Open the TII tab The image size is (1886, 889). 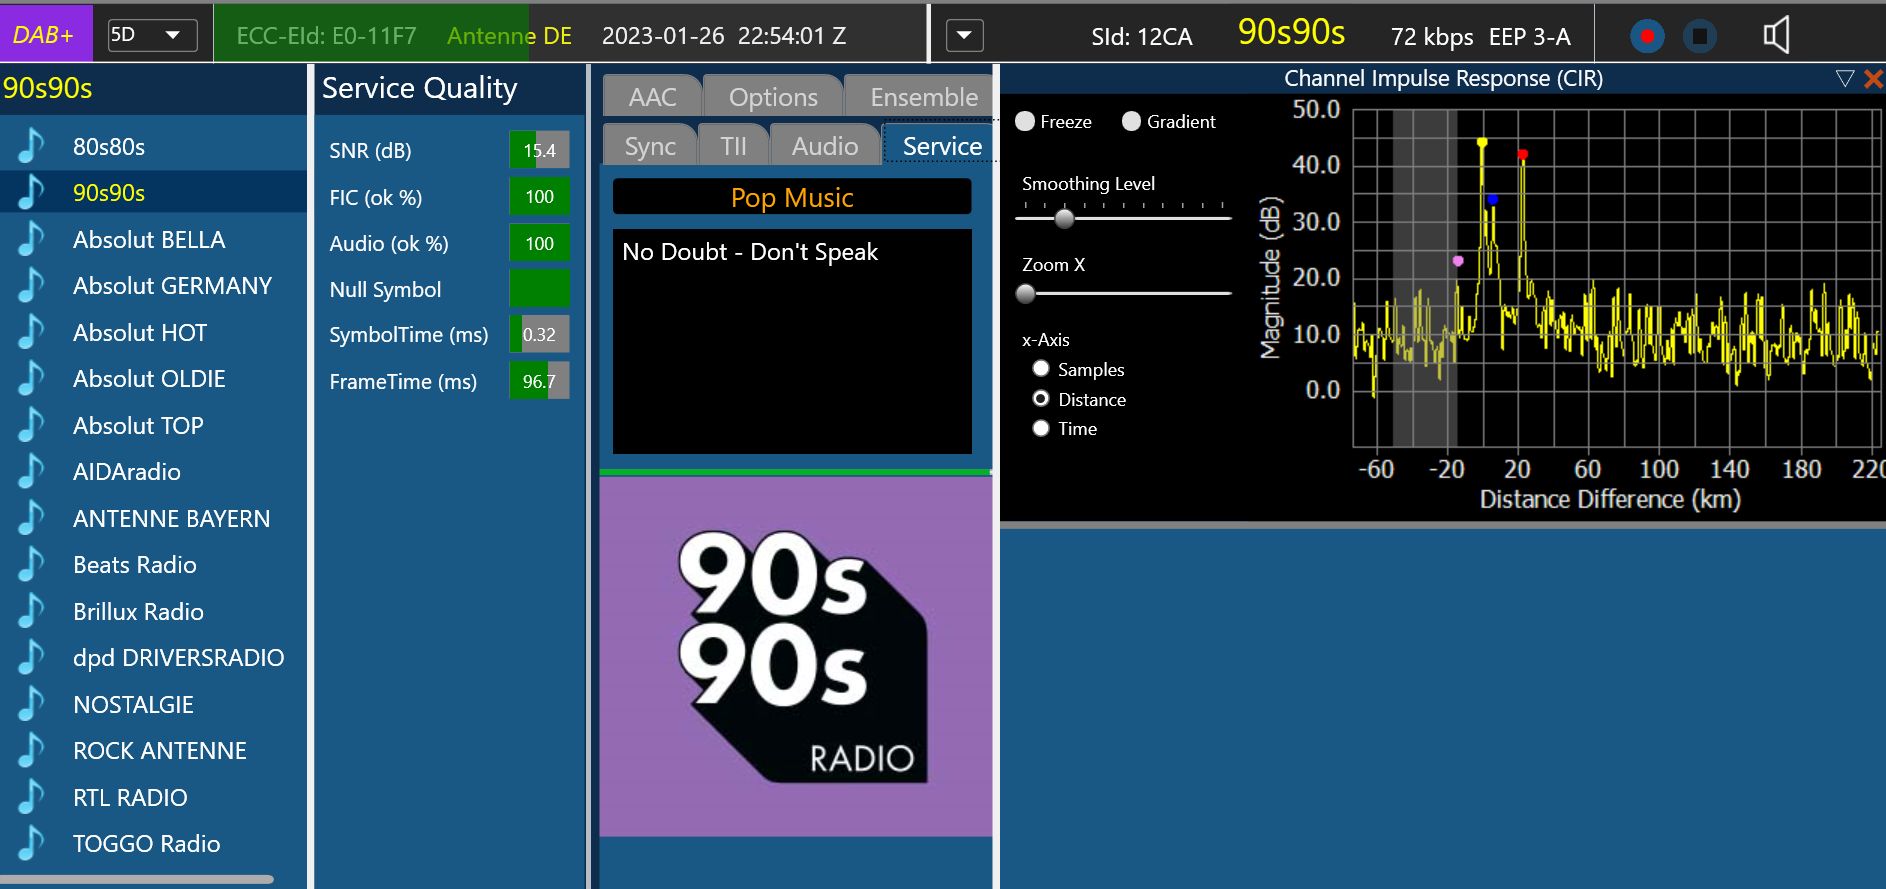[733, 146]
